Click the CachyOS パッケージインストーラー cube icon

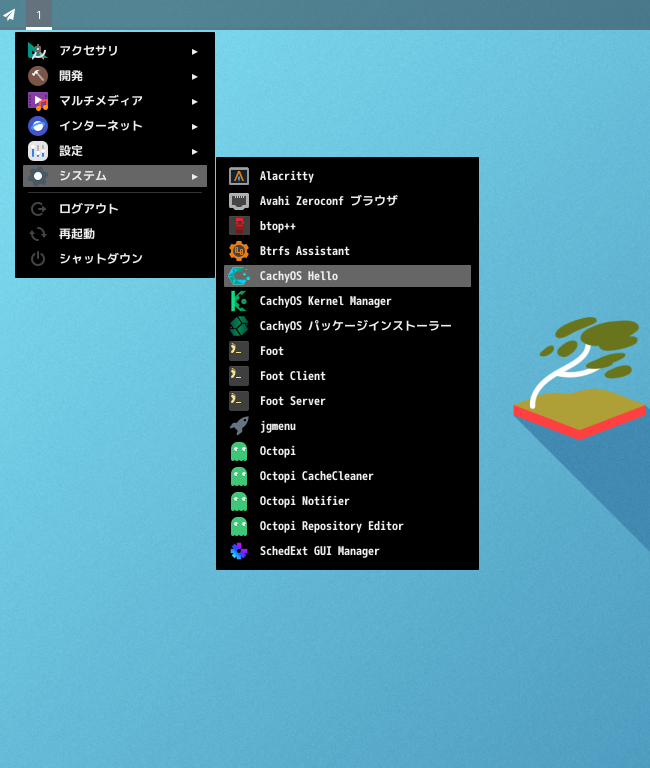pyautogui.click(x=239, y=326)
